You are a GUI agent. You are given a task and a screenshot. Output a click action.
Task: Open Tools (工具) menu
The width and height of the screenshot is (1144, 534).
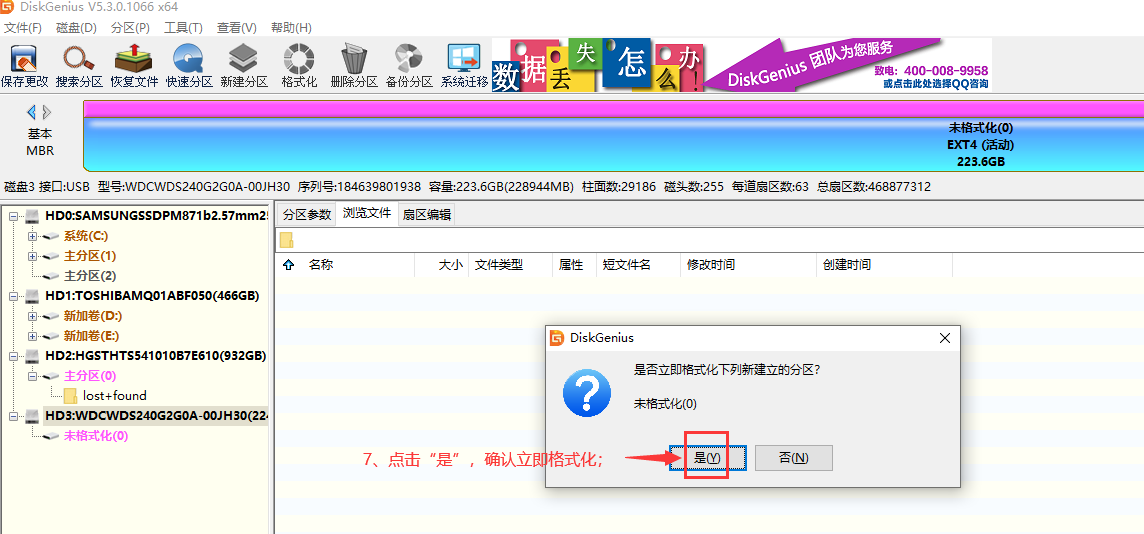(x=183, y=28)
